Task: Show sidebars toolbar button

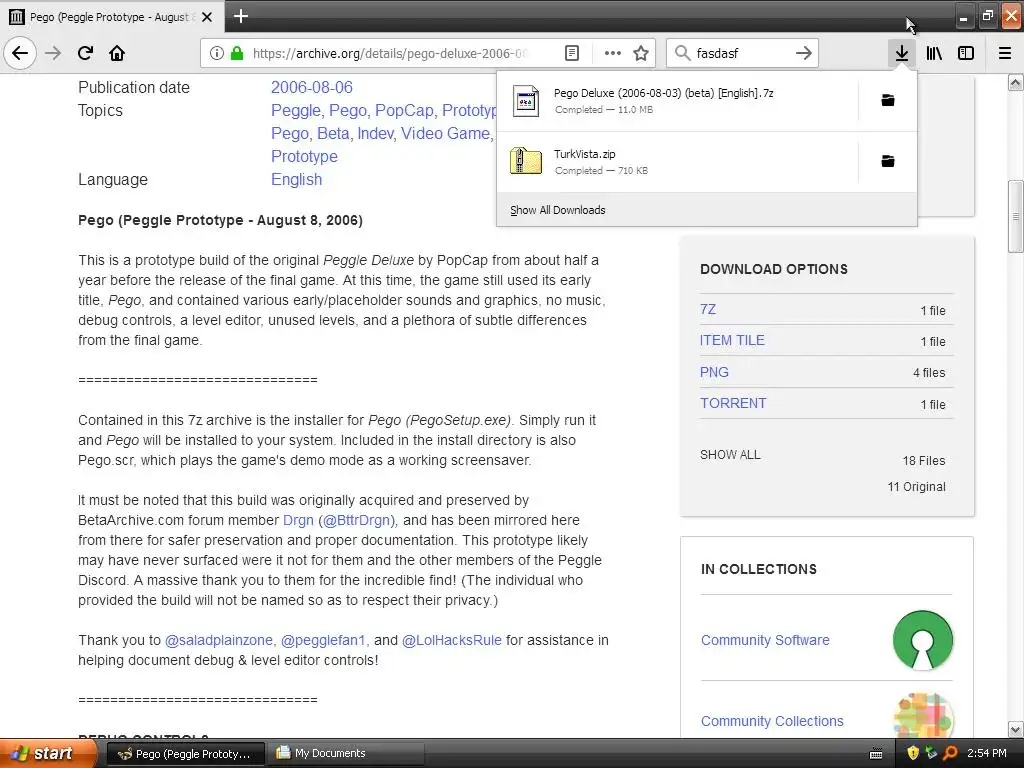Action: [x=966, y=53]
